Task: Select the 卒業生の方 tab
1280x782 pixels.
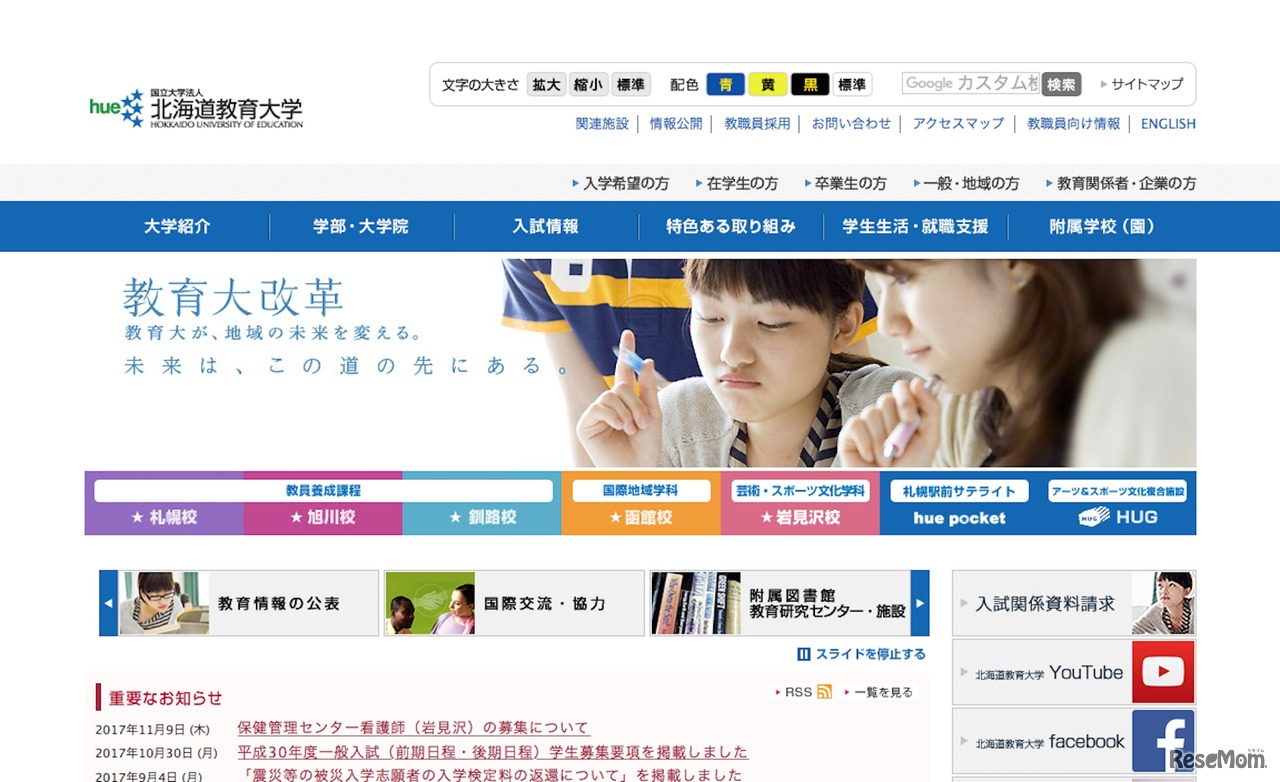Action: coord(847,183)
